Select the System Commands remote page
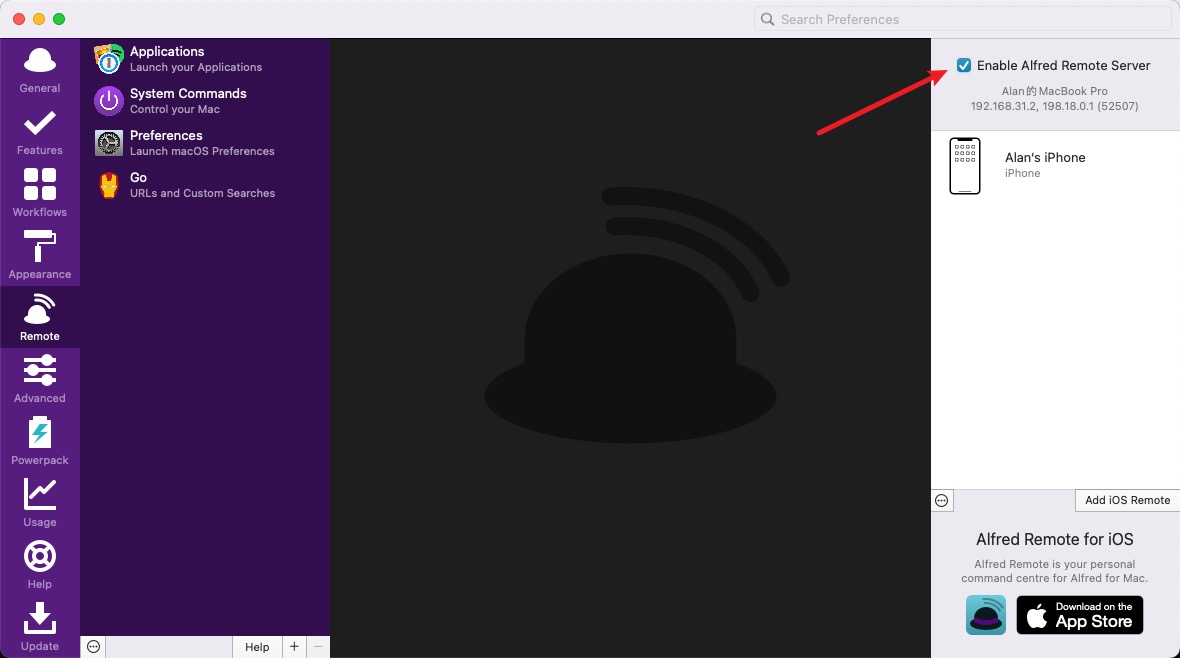This screenshot has height=658, width=1180. point(205,101)
